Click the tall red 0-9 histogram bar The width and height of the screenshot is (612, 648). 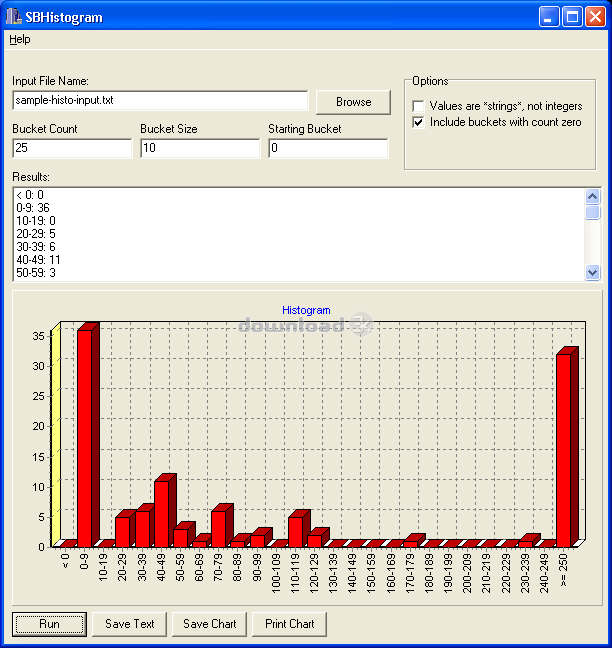85,435
